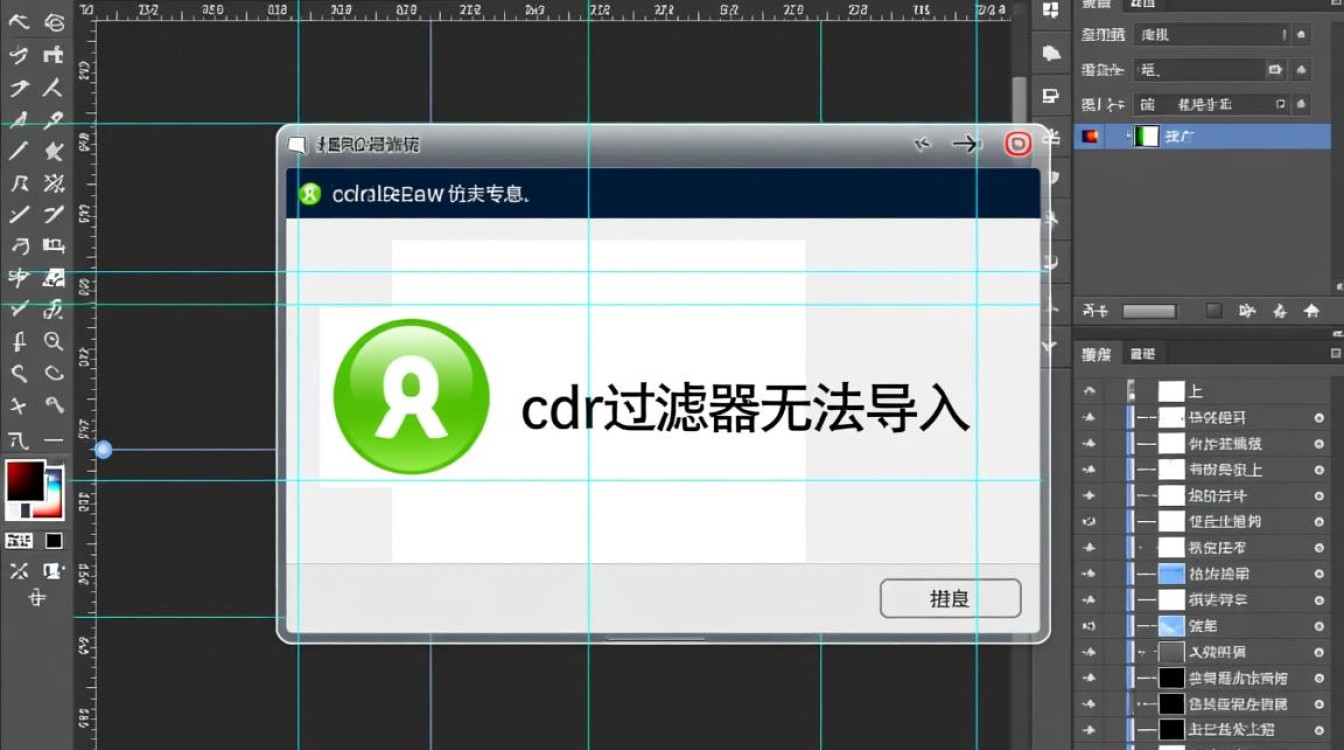
Task: Select the magnifier Zoom tool in toolbox
Action: [54, 342]
